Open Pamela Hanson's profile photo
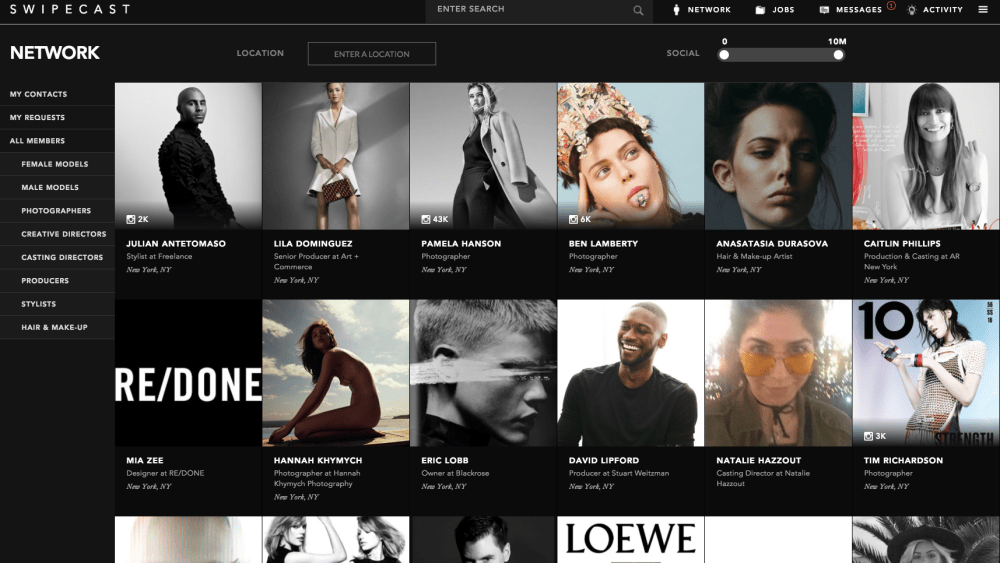1000x563 pixels. [483, 156]
